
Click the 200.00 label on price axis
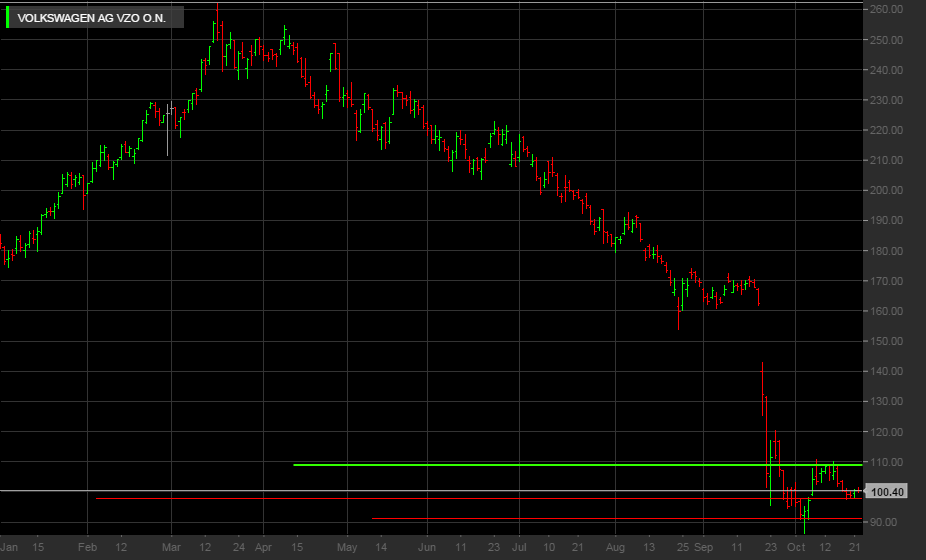[x=887, y=191]
